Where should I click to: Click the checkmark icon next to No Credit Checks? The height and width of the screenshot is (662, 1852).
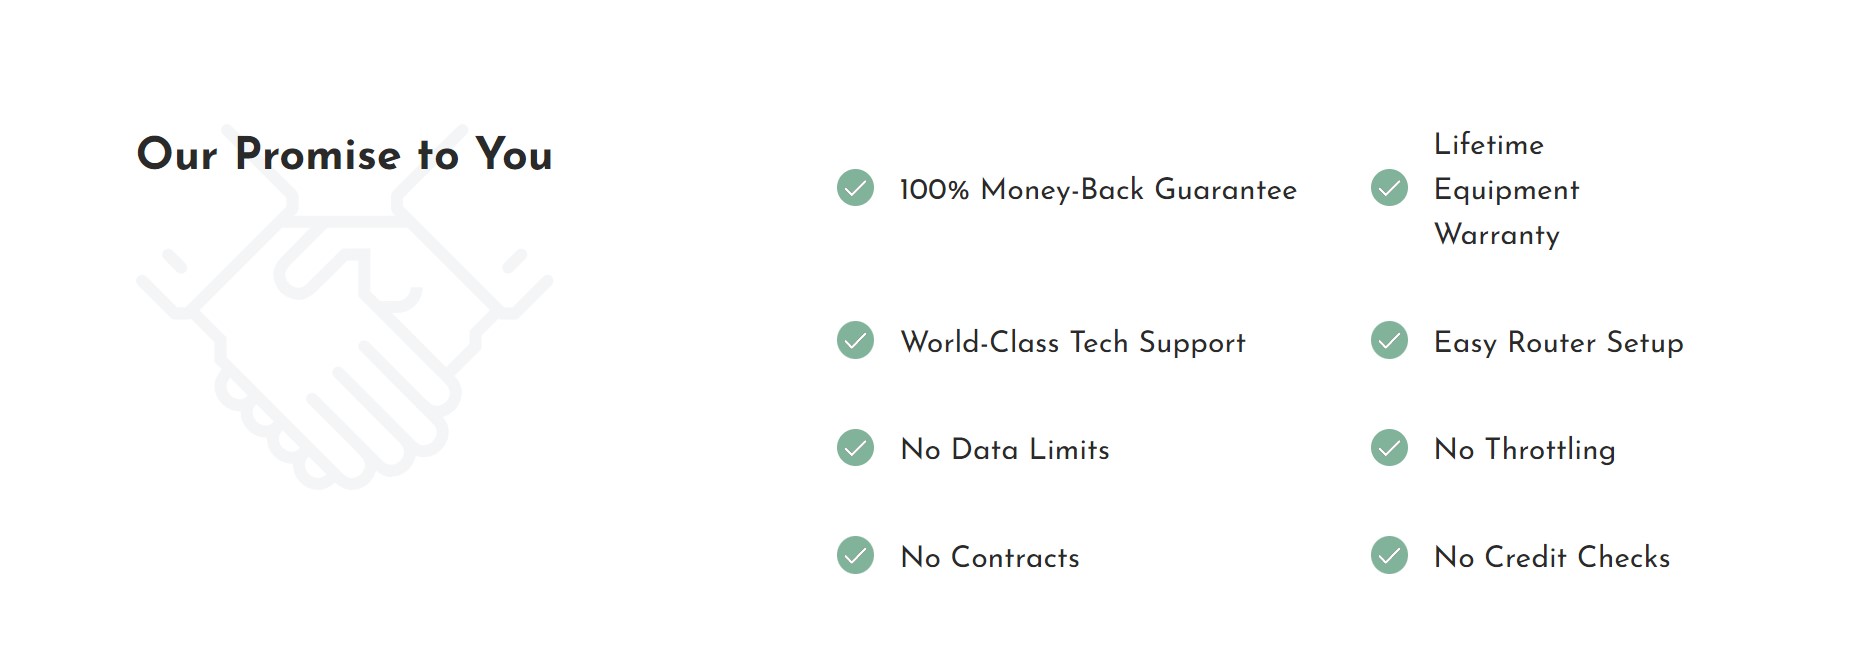(x=1389, y=555)
